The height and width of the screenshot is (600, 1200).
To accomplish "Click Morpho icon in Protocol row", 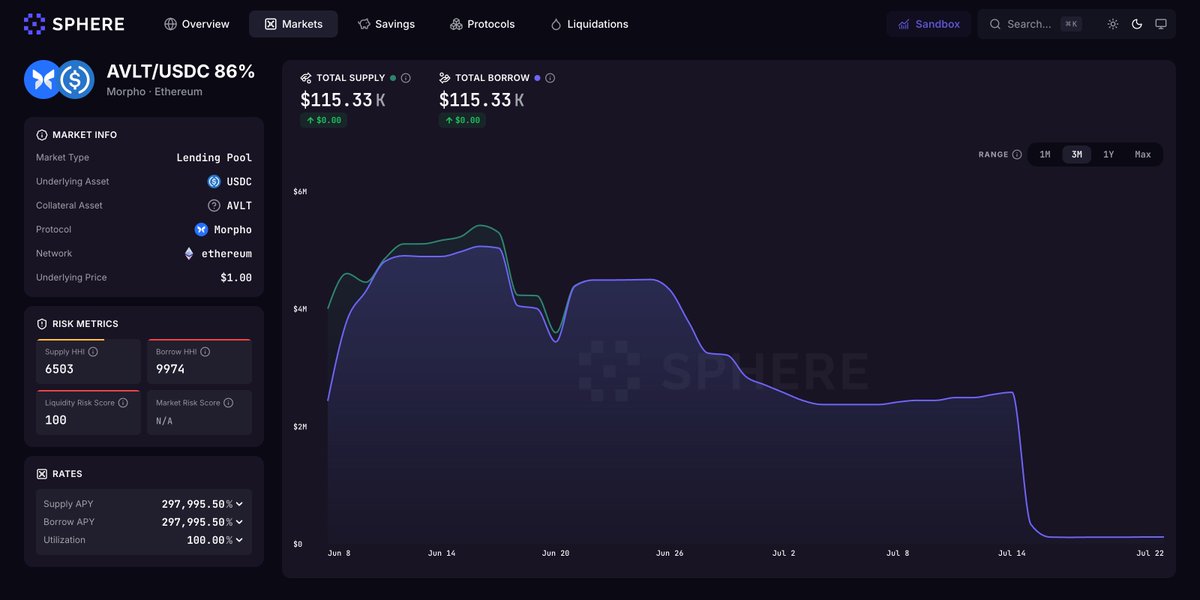I will pos(201,230).
